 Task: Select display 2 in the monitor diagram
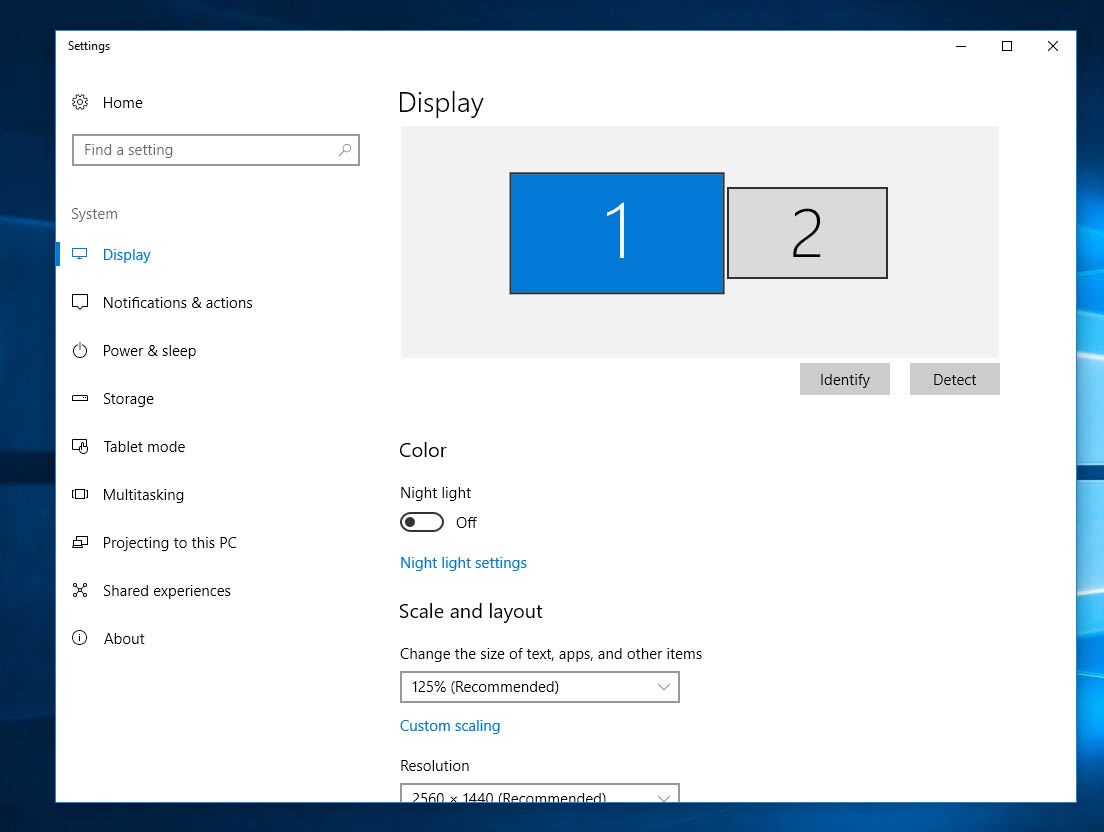(807, 233)
